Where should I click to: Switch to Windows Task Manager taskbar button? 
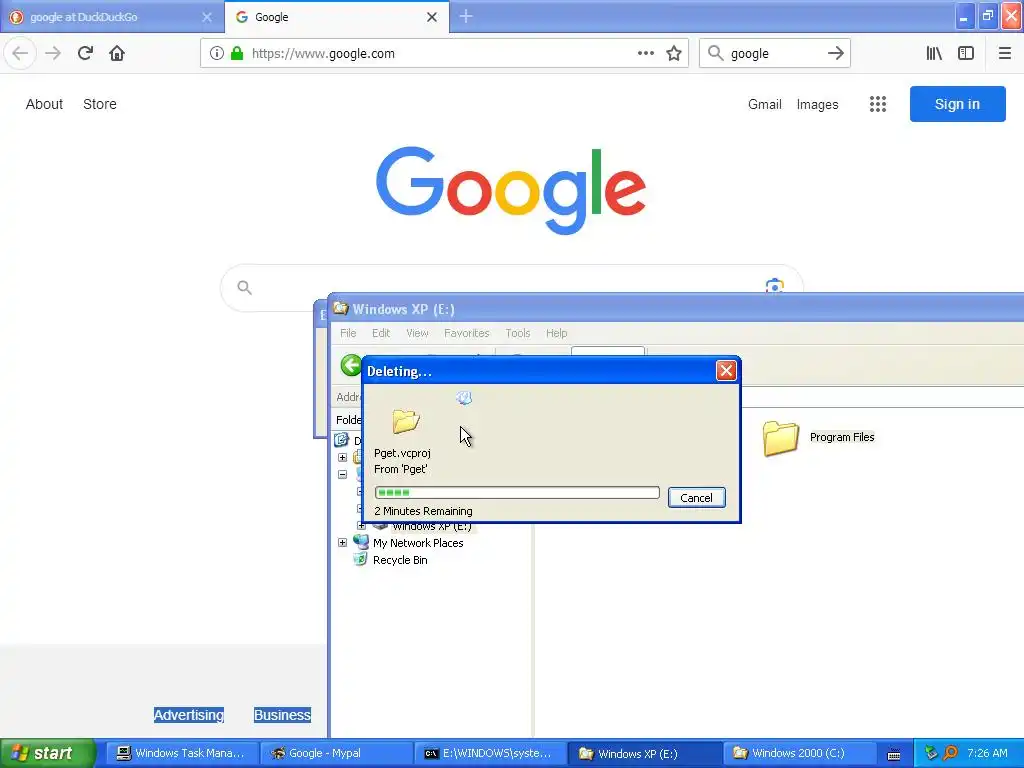coord(181,753)
